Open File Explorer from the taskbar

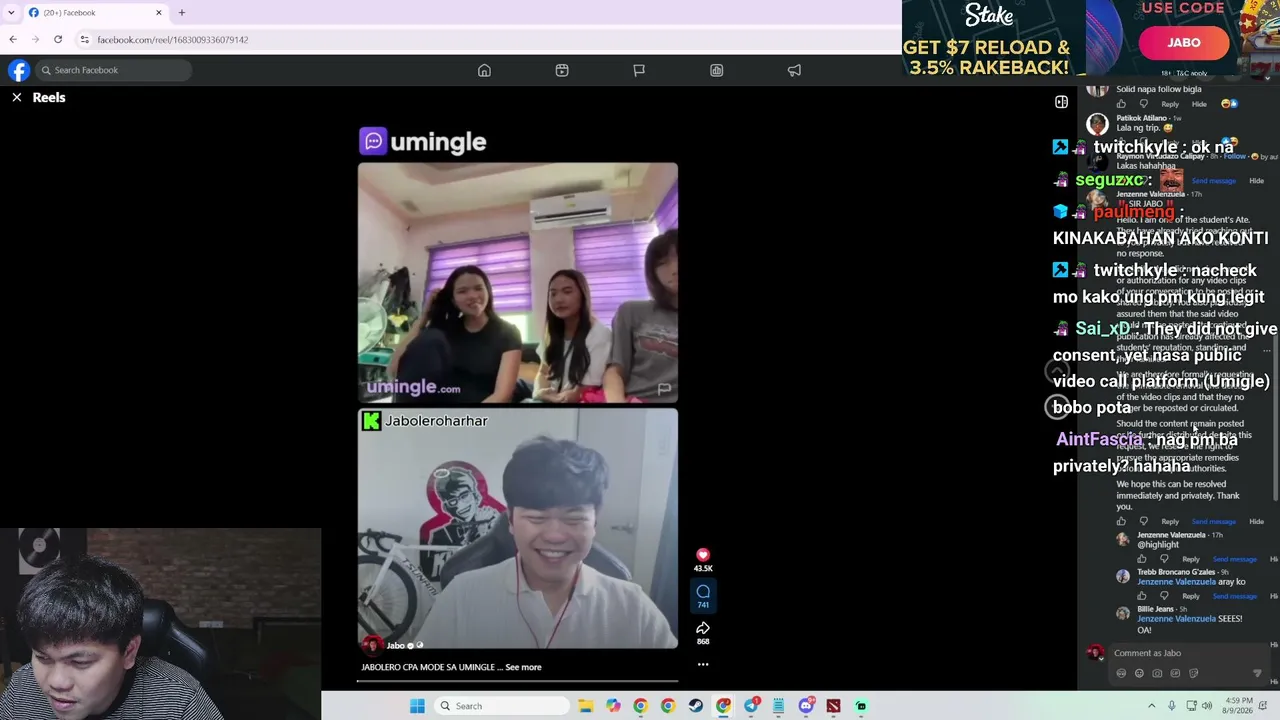pos(586,706)
